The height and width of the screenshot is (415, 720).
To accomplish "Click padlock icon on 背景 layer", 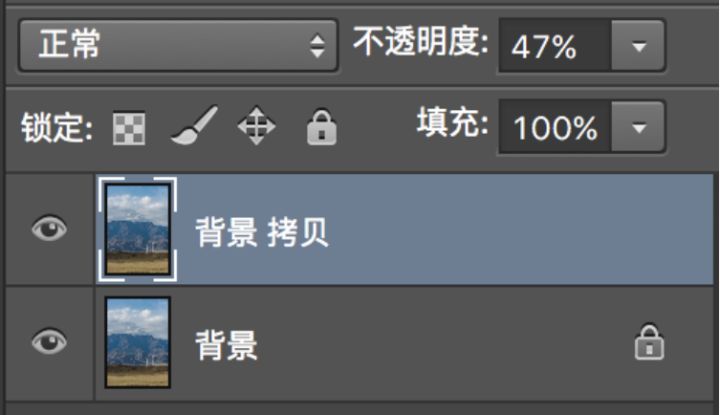I will [649, 342].
